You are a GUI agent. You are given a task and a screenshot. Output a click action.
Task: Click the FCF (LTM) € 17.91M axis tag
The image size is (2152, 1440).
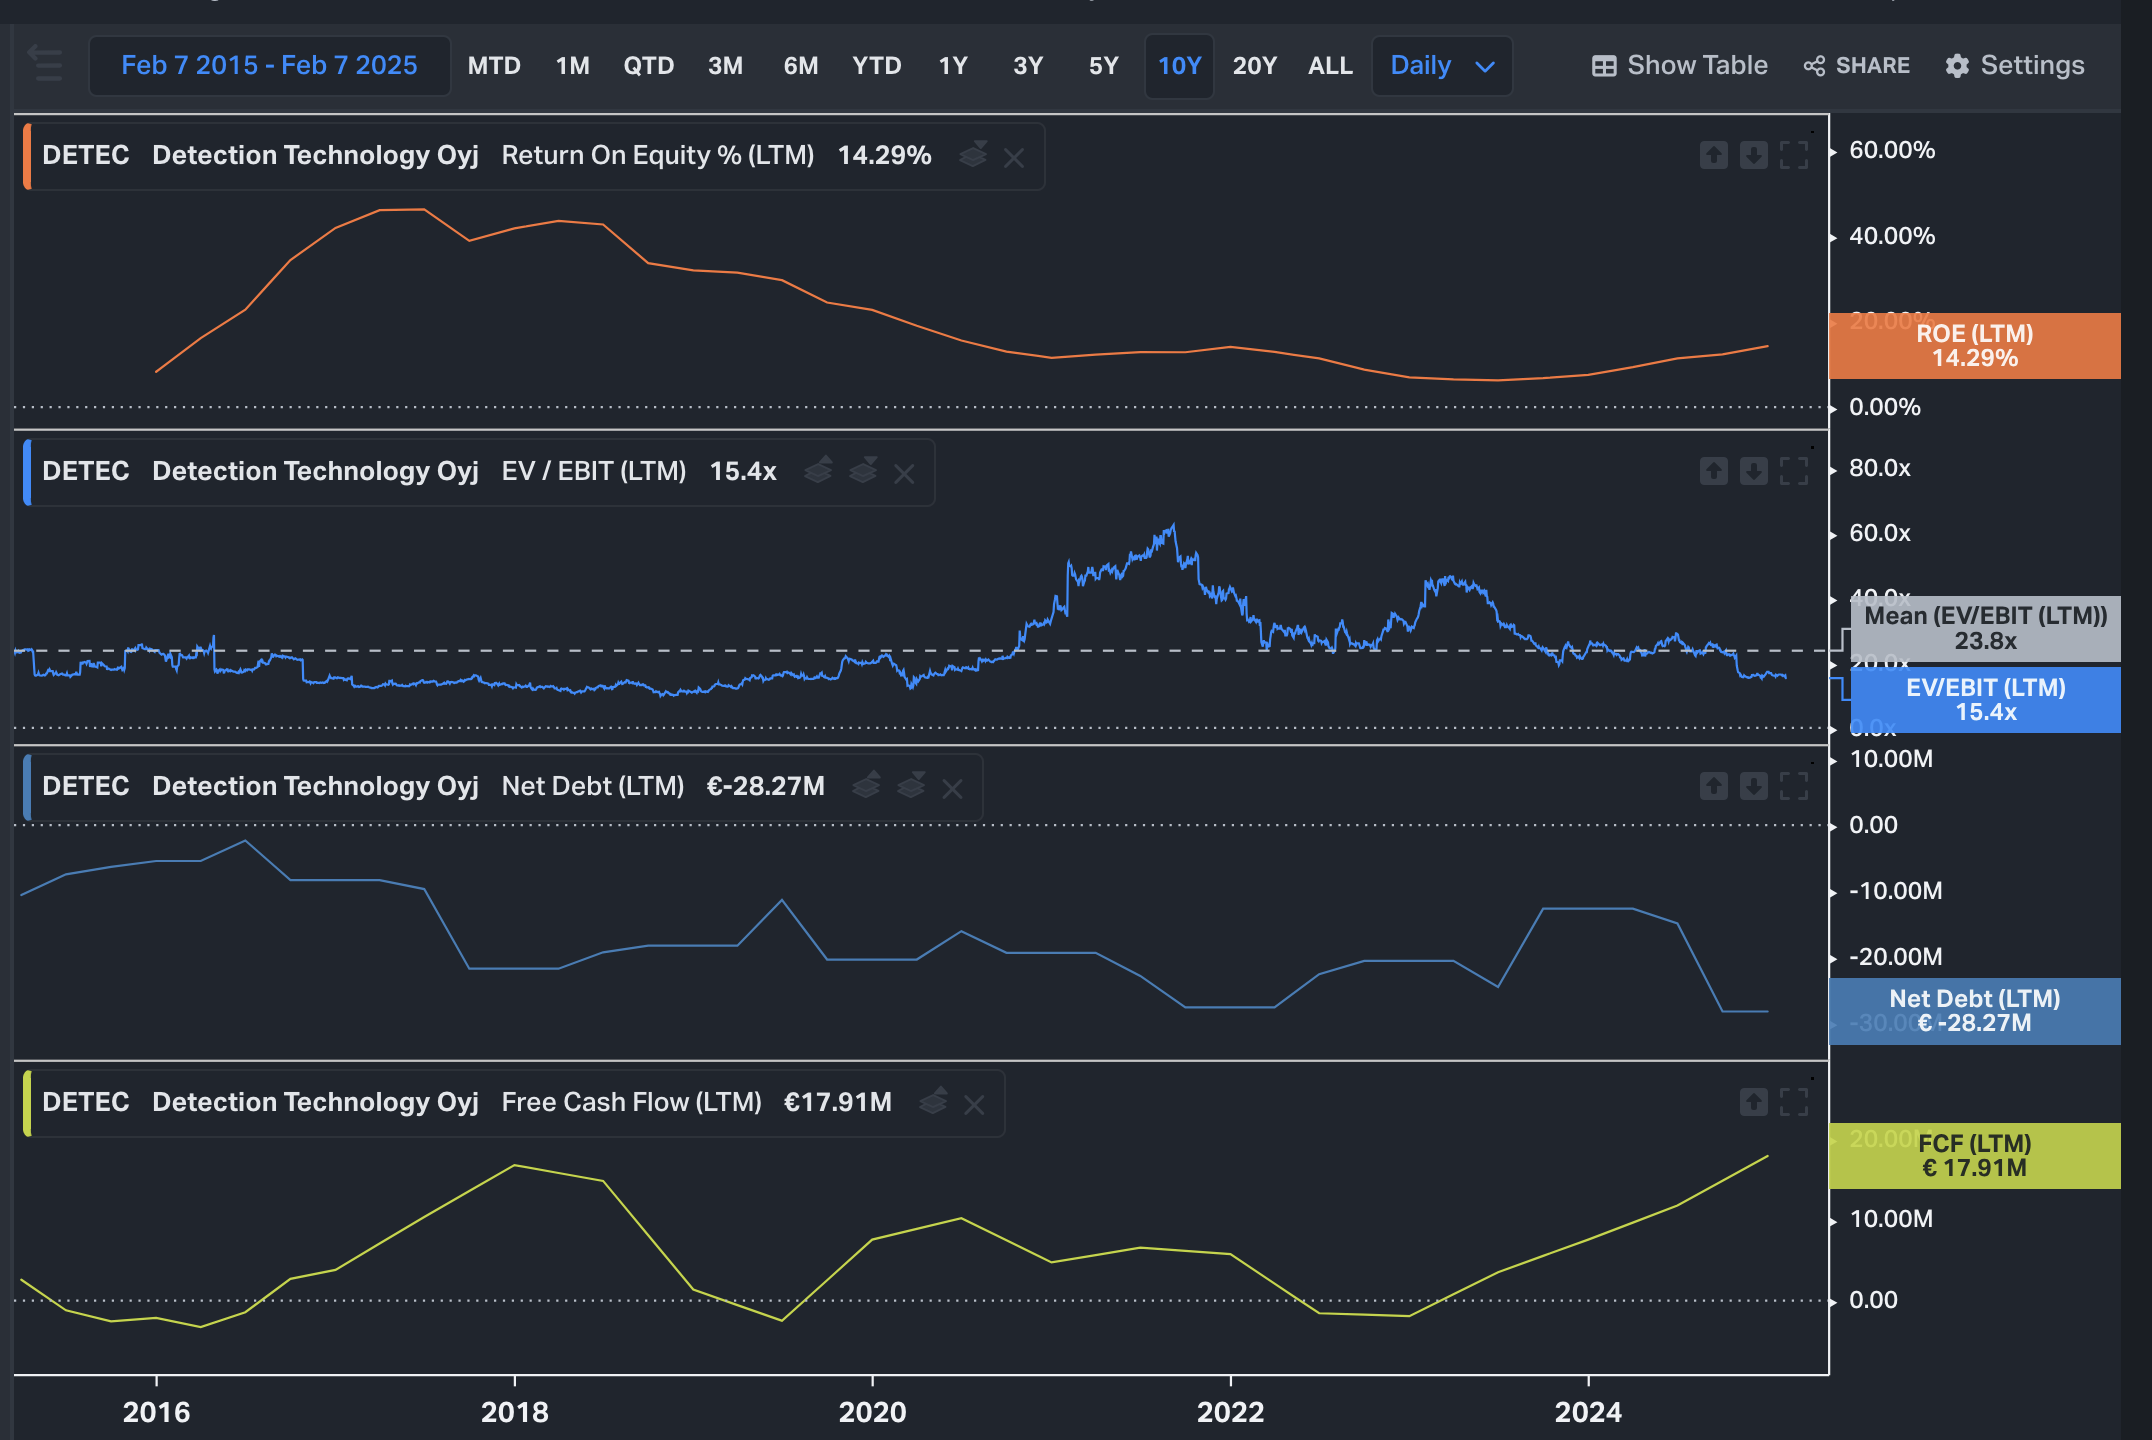click(x=1974, y=1156)
